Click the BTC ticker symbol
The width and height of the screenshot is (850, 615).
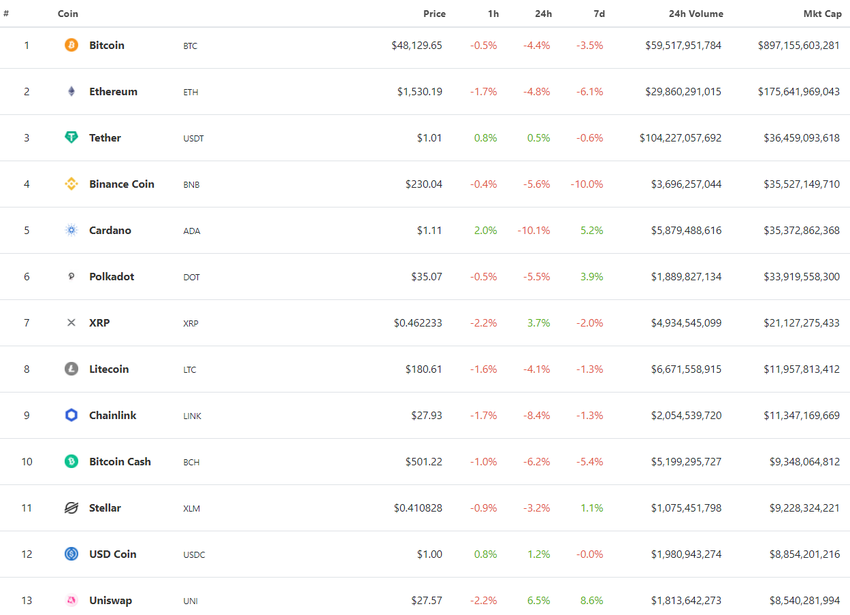click(190, 46)
